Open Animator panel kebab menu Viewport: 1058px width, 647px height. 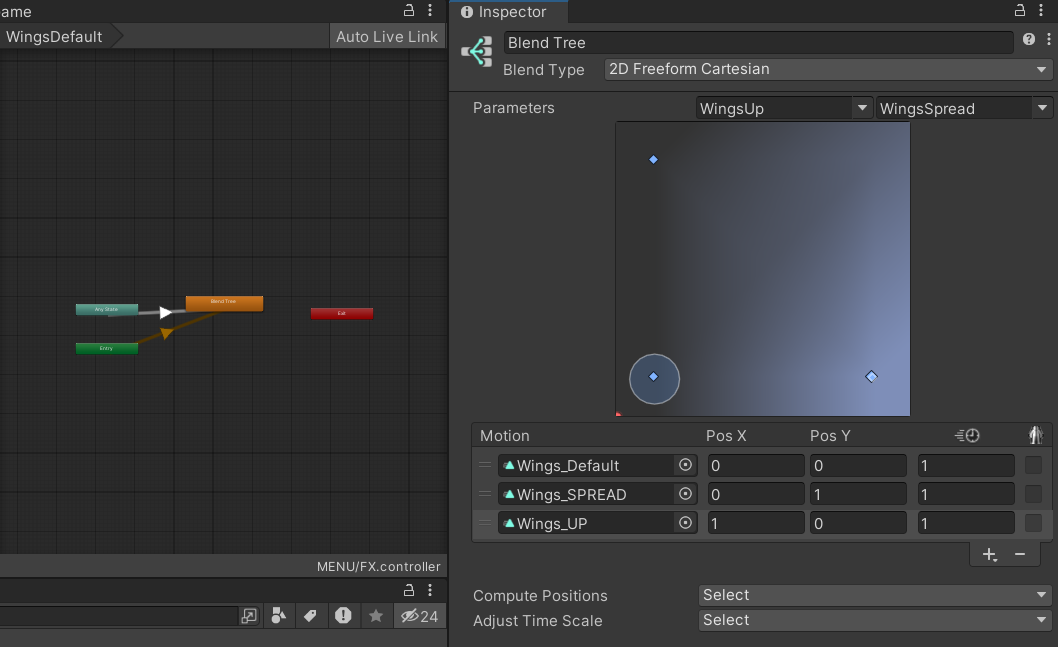point(430,10)
